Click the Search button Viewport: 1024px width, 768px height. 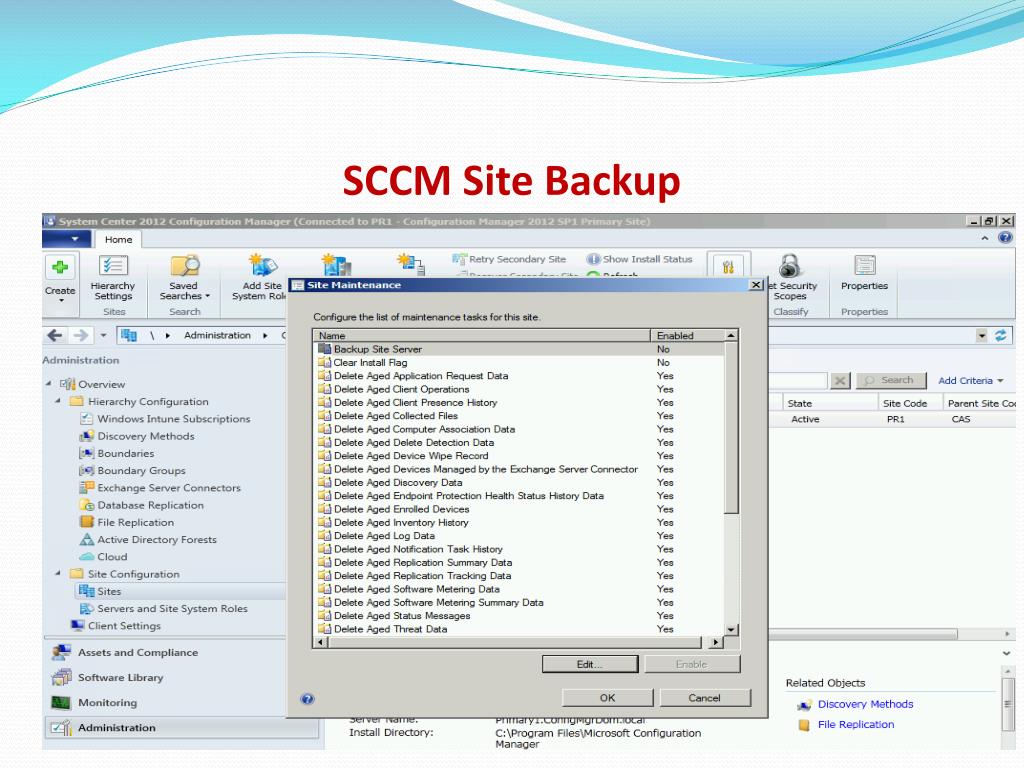point(891,380)
